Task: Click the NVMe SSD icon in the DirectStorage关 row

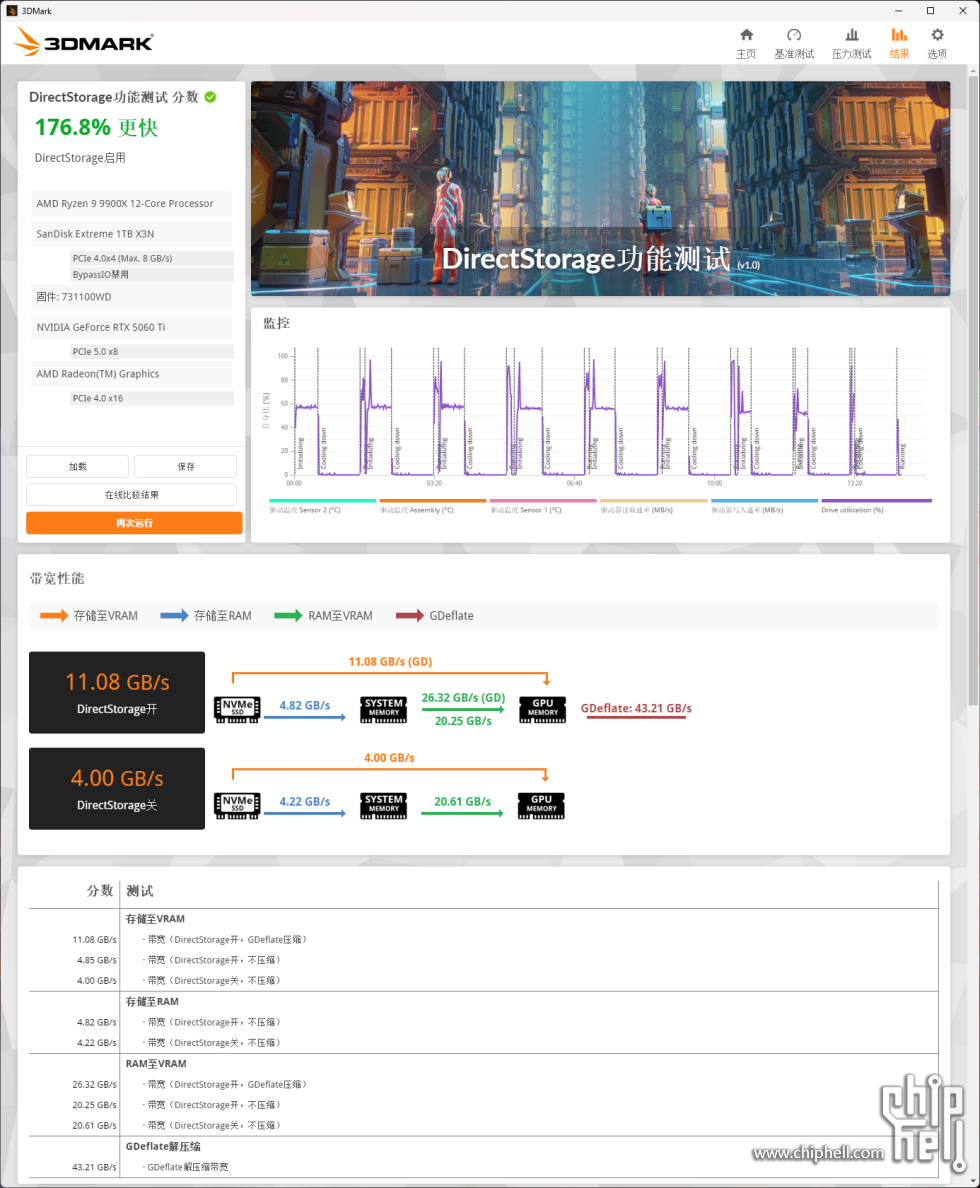Action: [237, 805]
